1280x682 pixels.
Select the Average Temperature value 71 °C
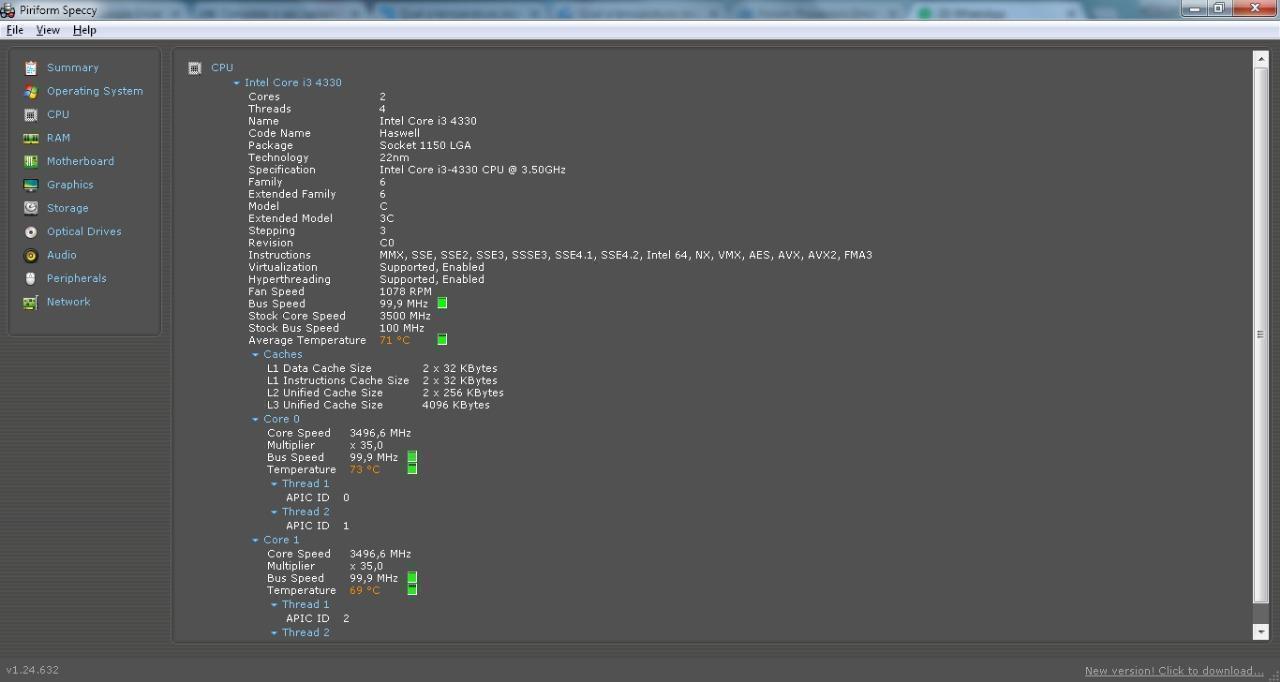coord(395,340)
